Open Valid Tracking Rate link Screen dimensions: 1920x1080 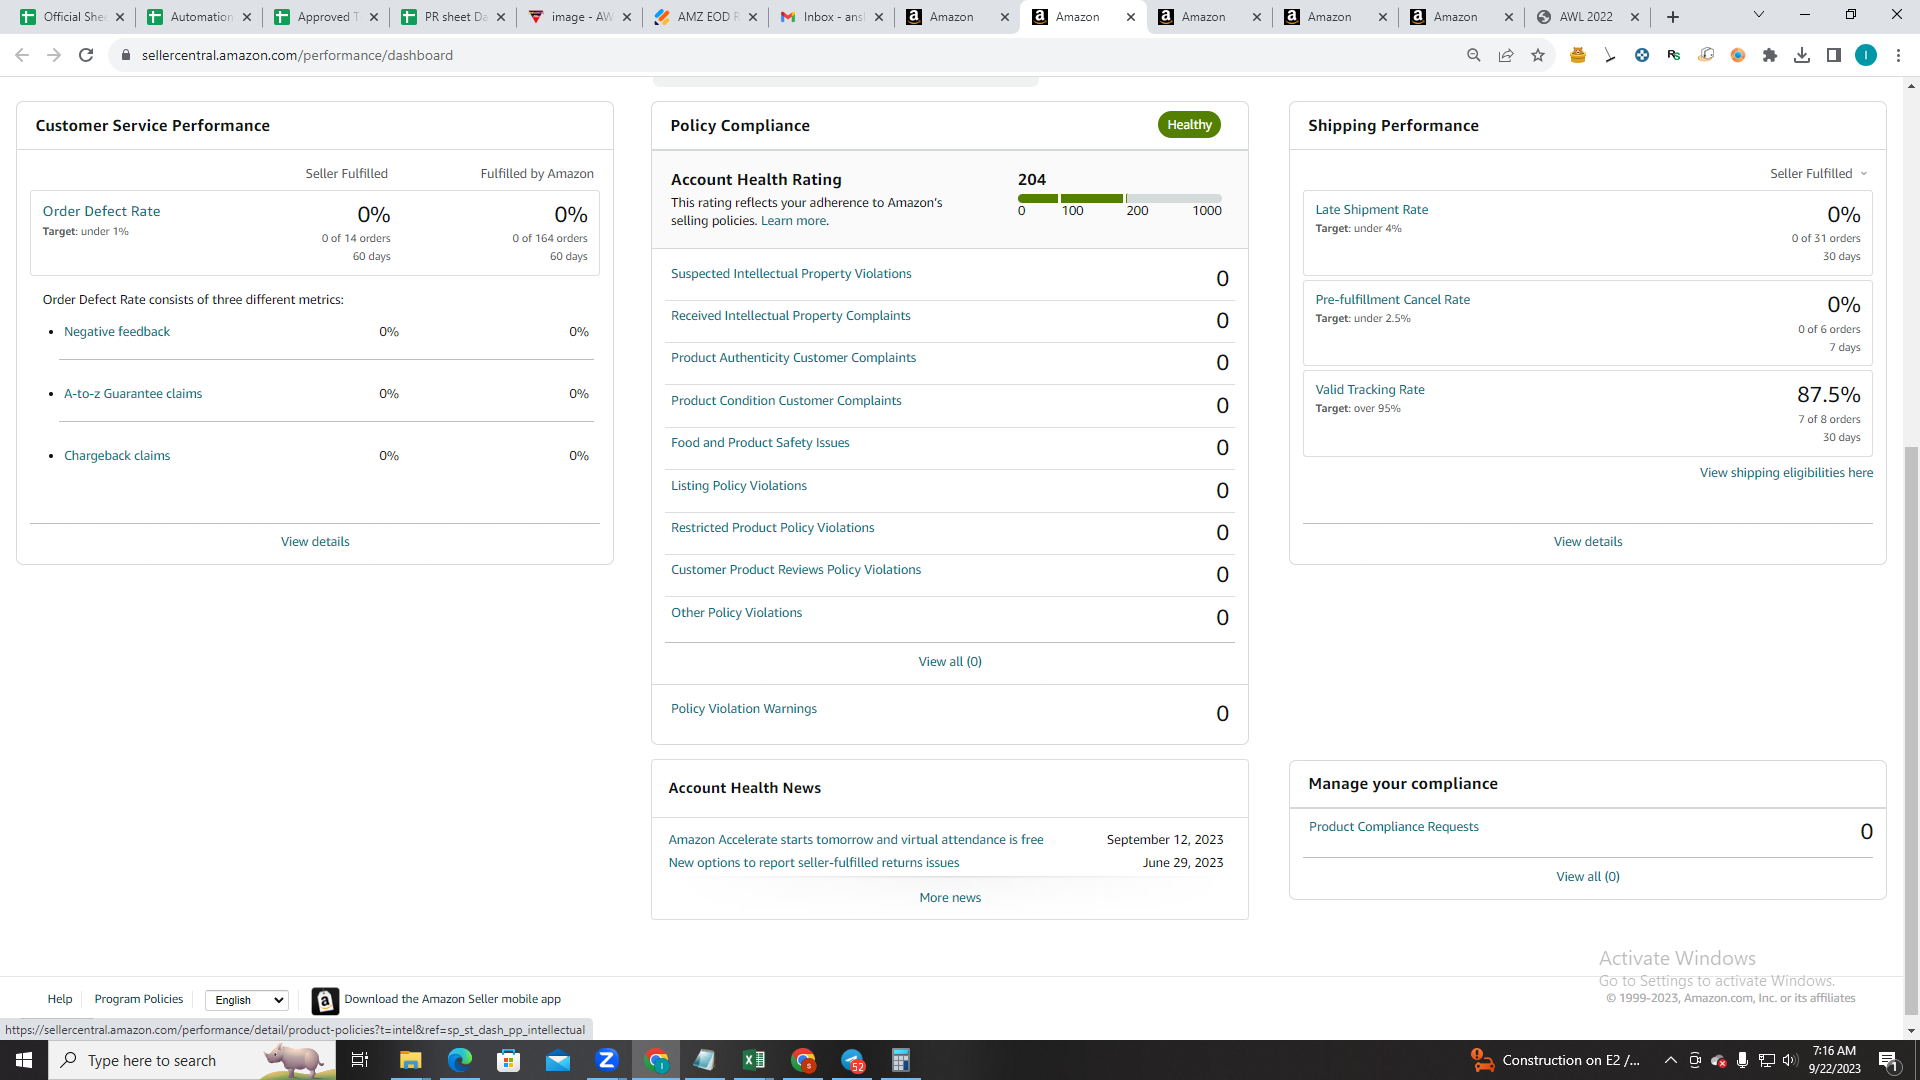tap(1369, 390)
